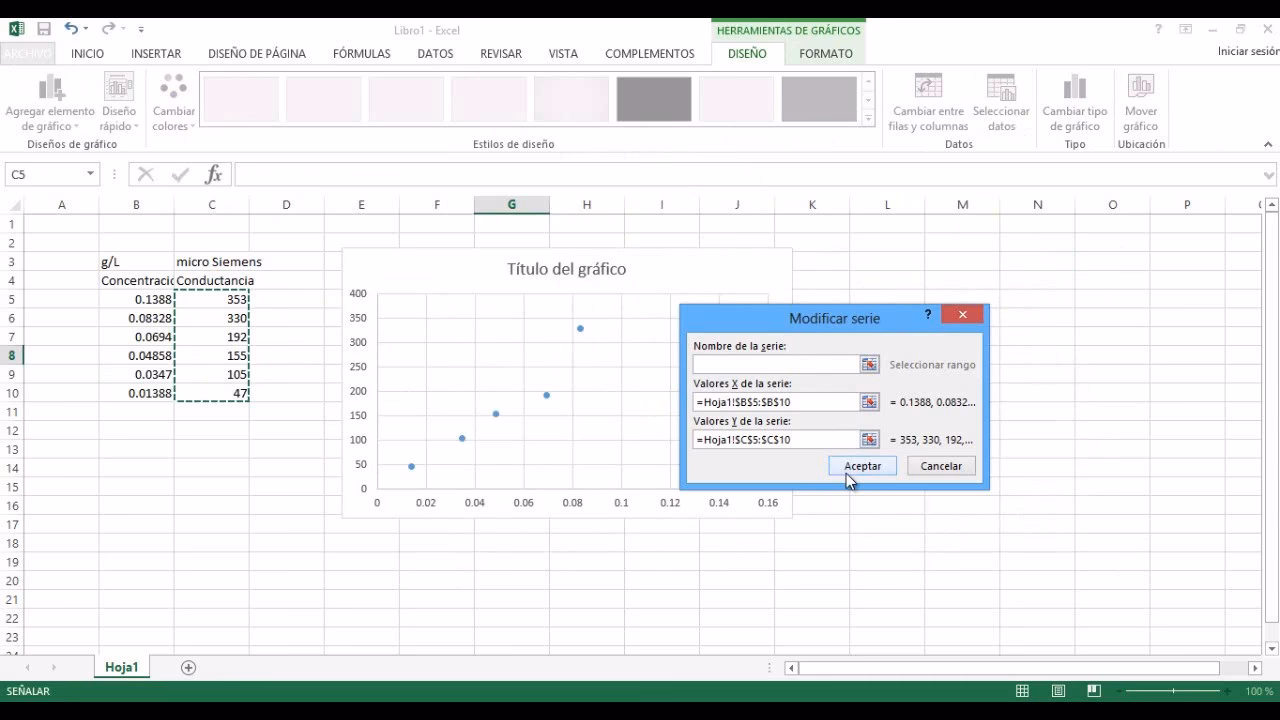Click Cambiar tipo de gráfico
The image size is (1280, 720).
1075,103
